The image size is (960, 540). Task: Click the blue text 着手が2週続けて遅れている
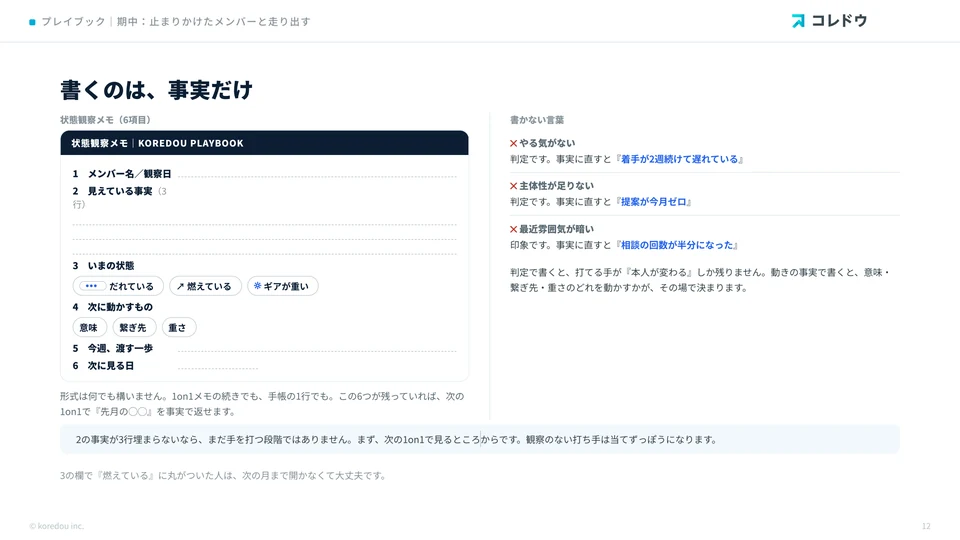(x=679, y=159)
